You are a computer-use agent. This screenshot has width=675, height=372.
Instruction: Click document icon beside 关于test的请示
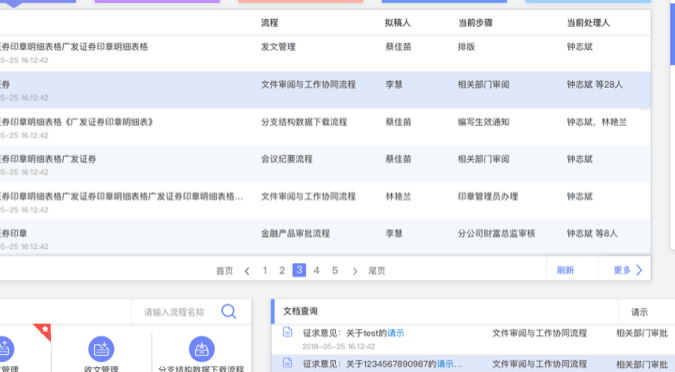coord(288,332)
